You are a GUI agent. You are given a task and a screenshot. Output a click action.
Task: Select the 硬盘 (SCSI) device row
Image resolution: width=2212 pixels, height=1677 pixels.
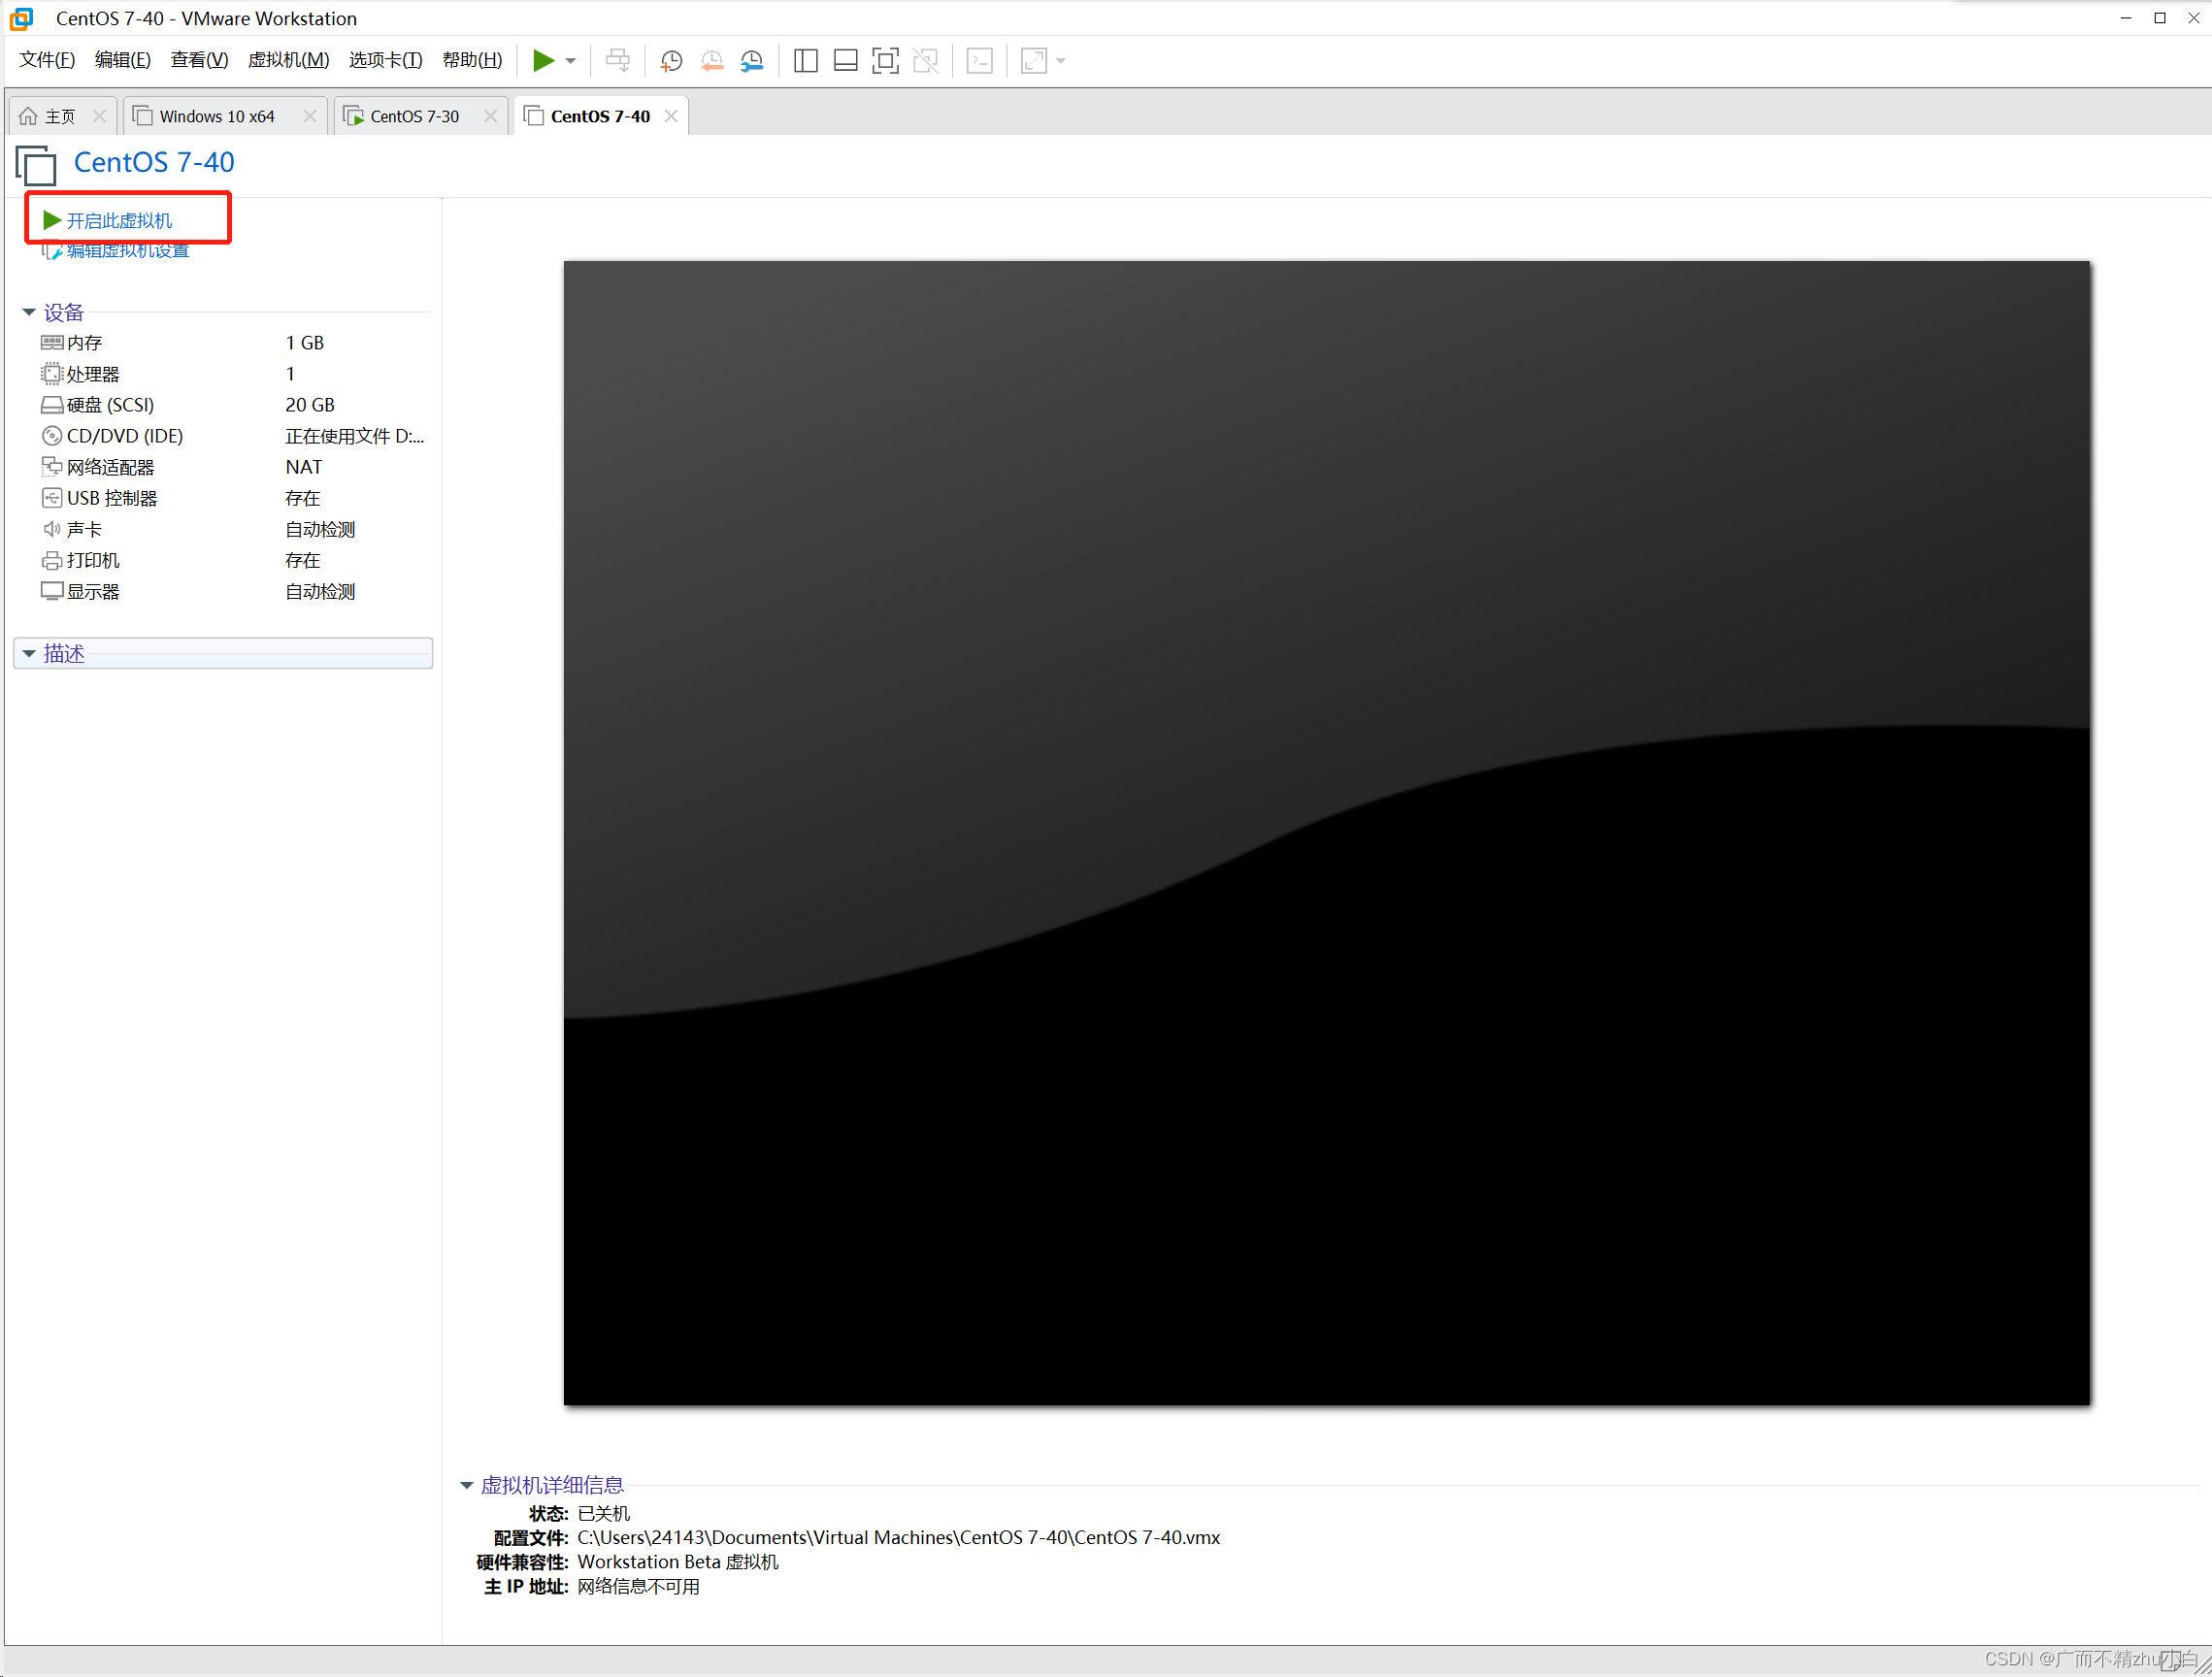(233, 405)
